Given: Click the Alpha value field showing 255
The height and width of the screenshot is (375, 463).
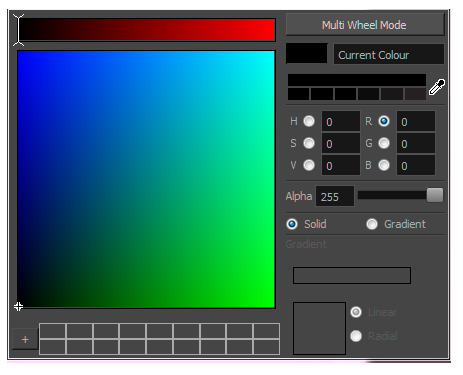Looking at the screenshot, I should [335, 196].
